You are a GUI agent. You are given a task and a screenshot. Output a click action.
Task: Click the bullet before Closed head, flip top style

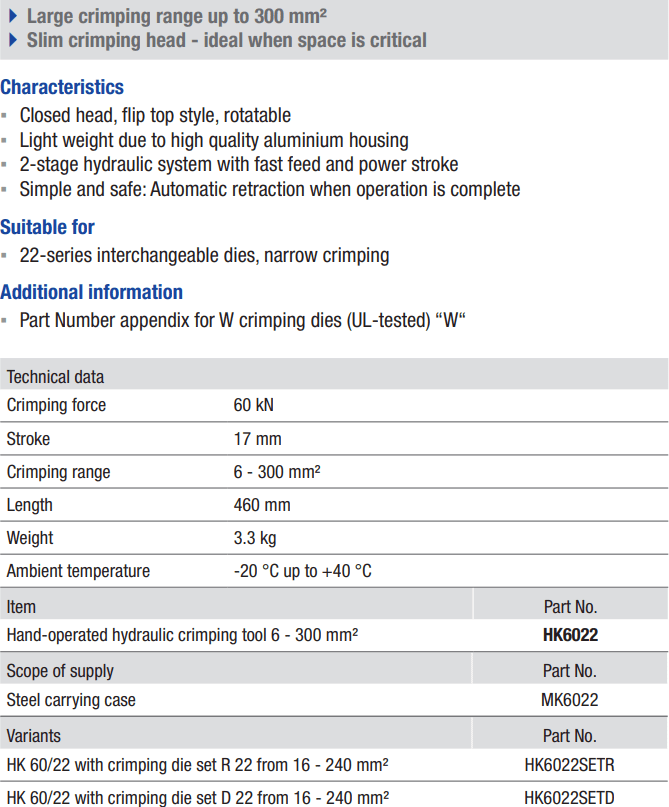(6, 116)
